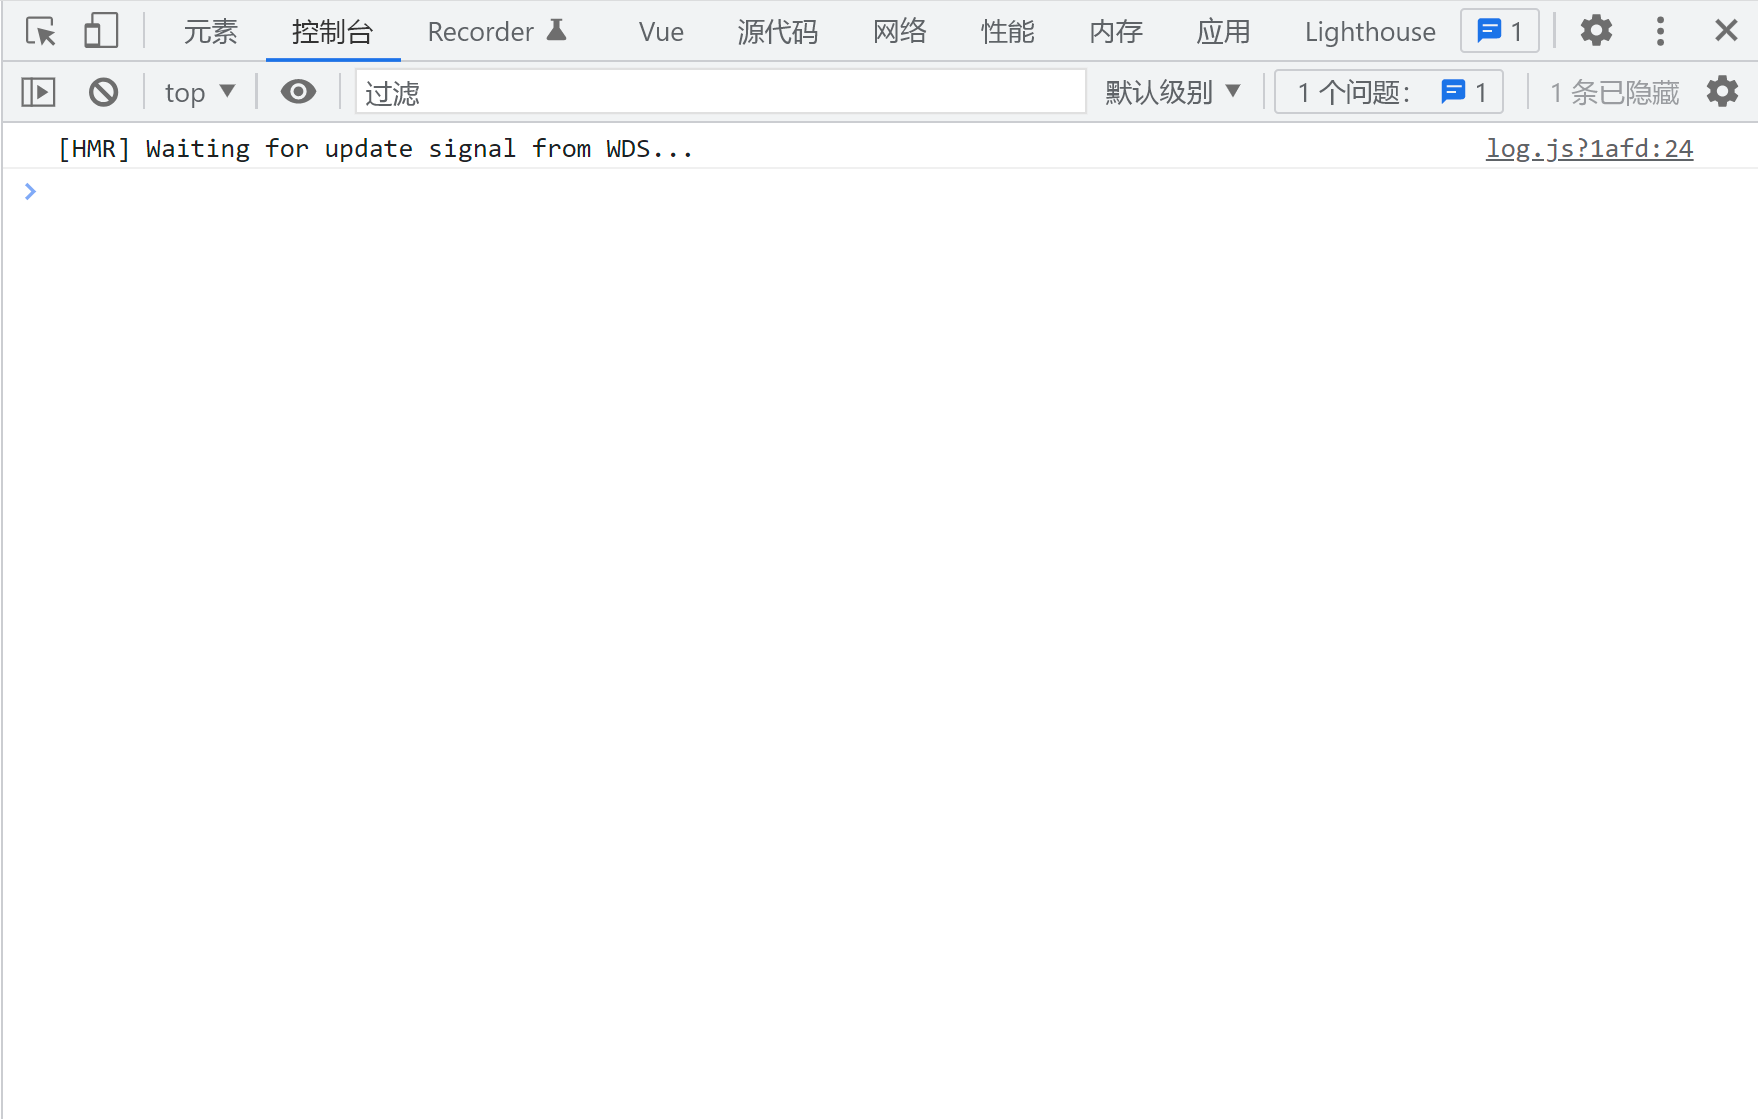Open the Lighthouse panel

1369,31
